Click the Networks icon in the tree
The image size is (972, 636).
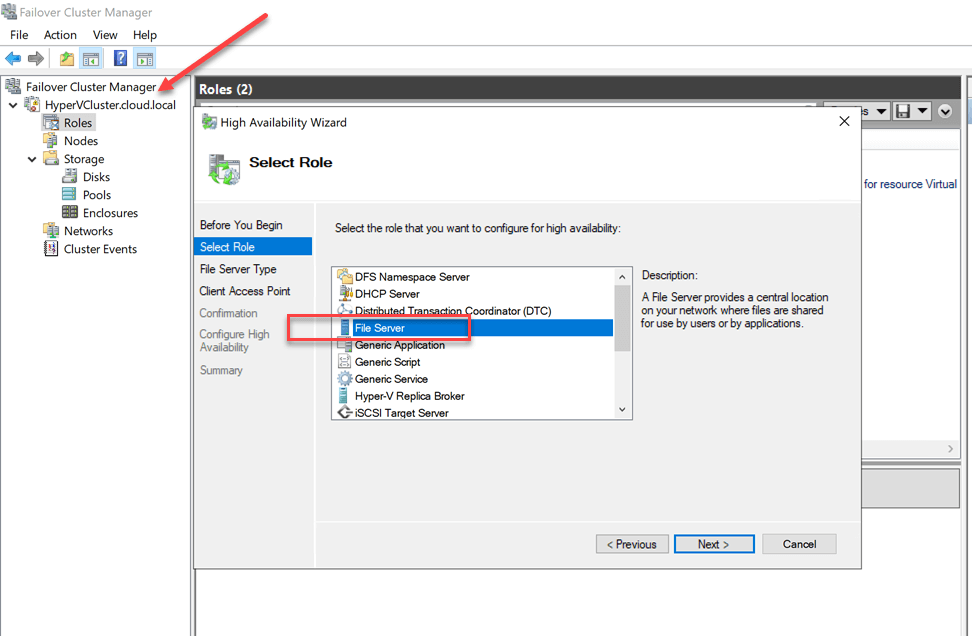[x=51, y=231]
